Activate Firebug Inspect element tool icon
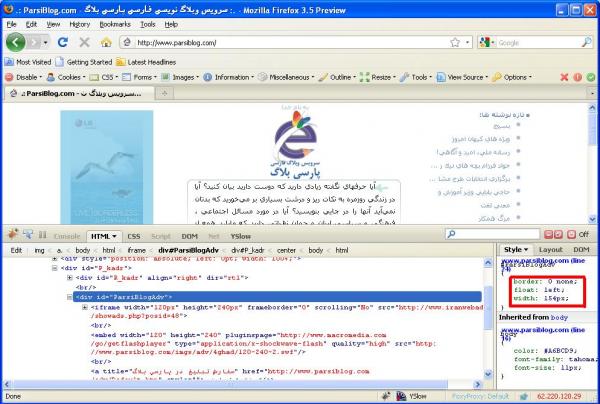 28,234
